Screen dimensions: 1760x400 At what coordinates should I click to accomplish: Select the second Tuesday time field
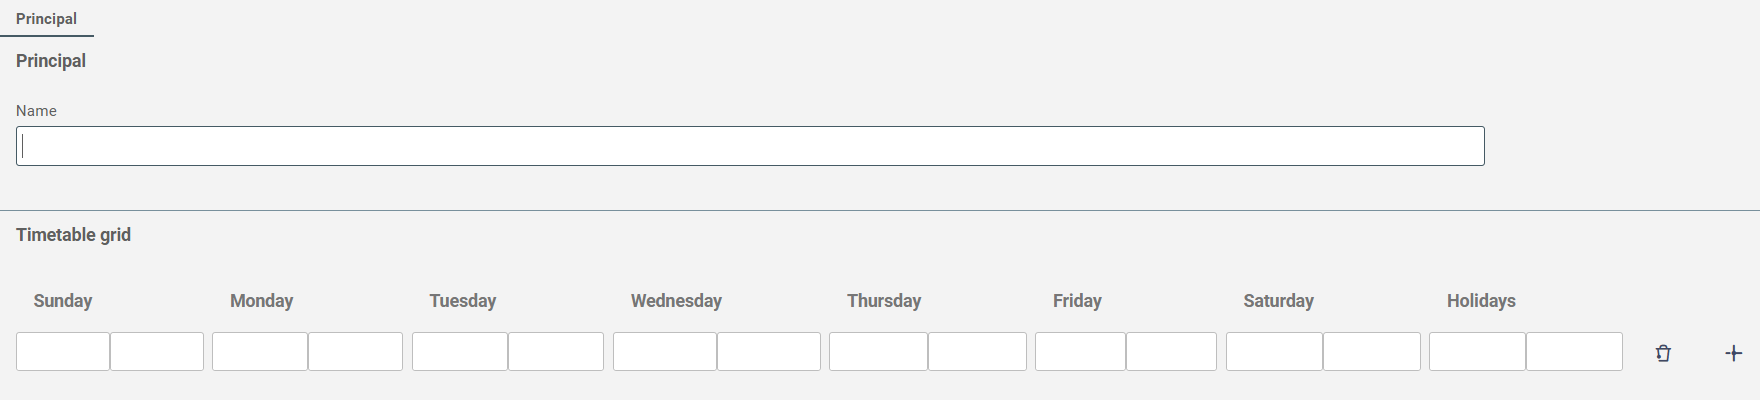556,352
